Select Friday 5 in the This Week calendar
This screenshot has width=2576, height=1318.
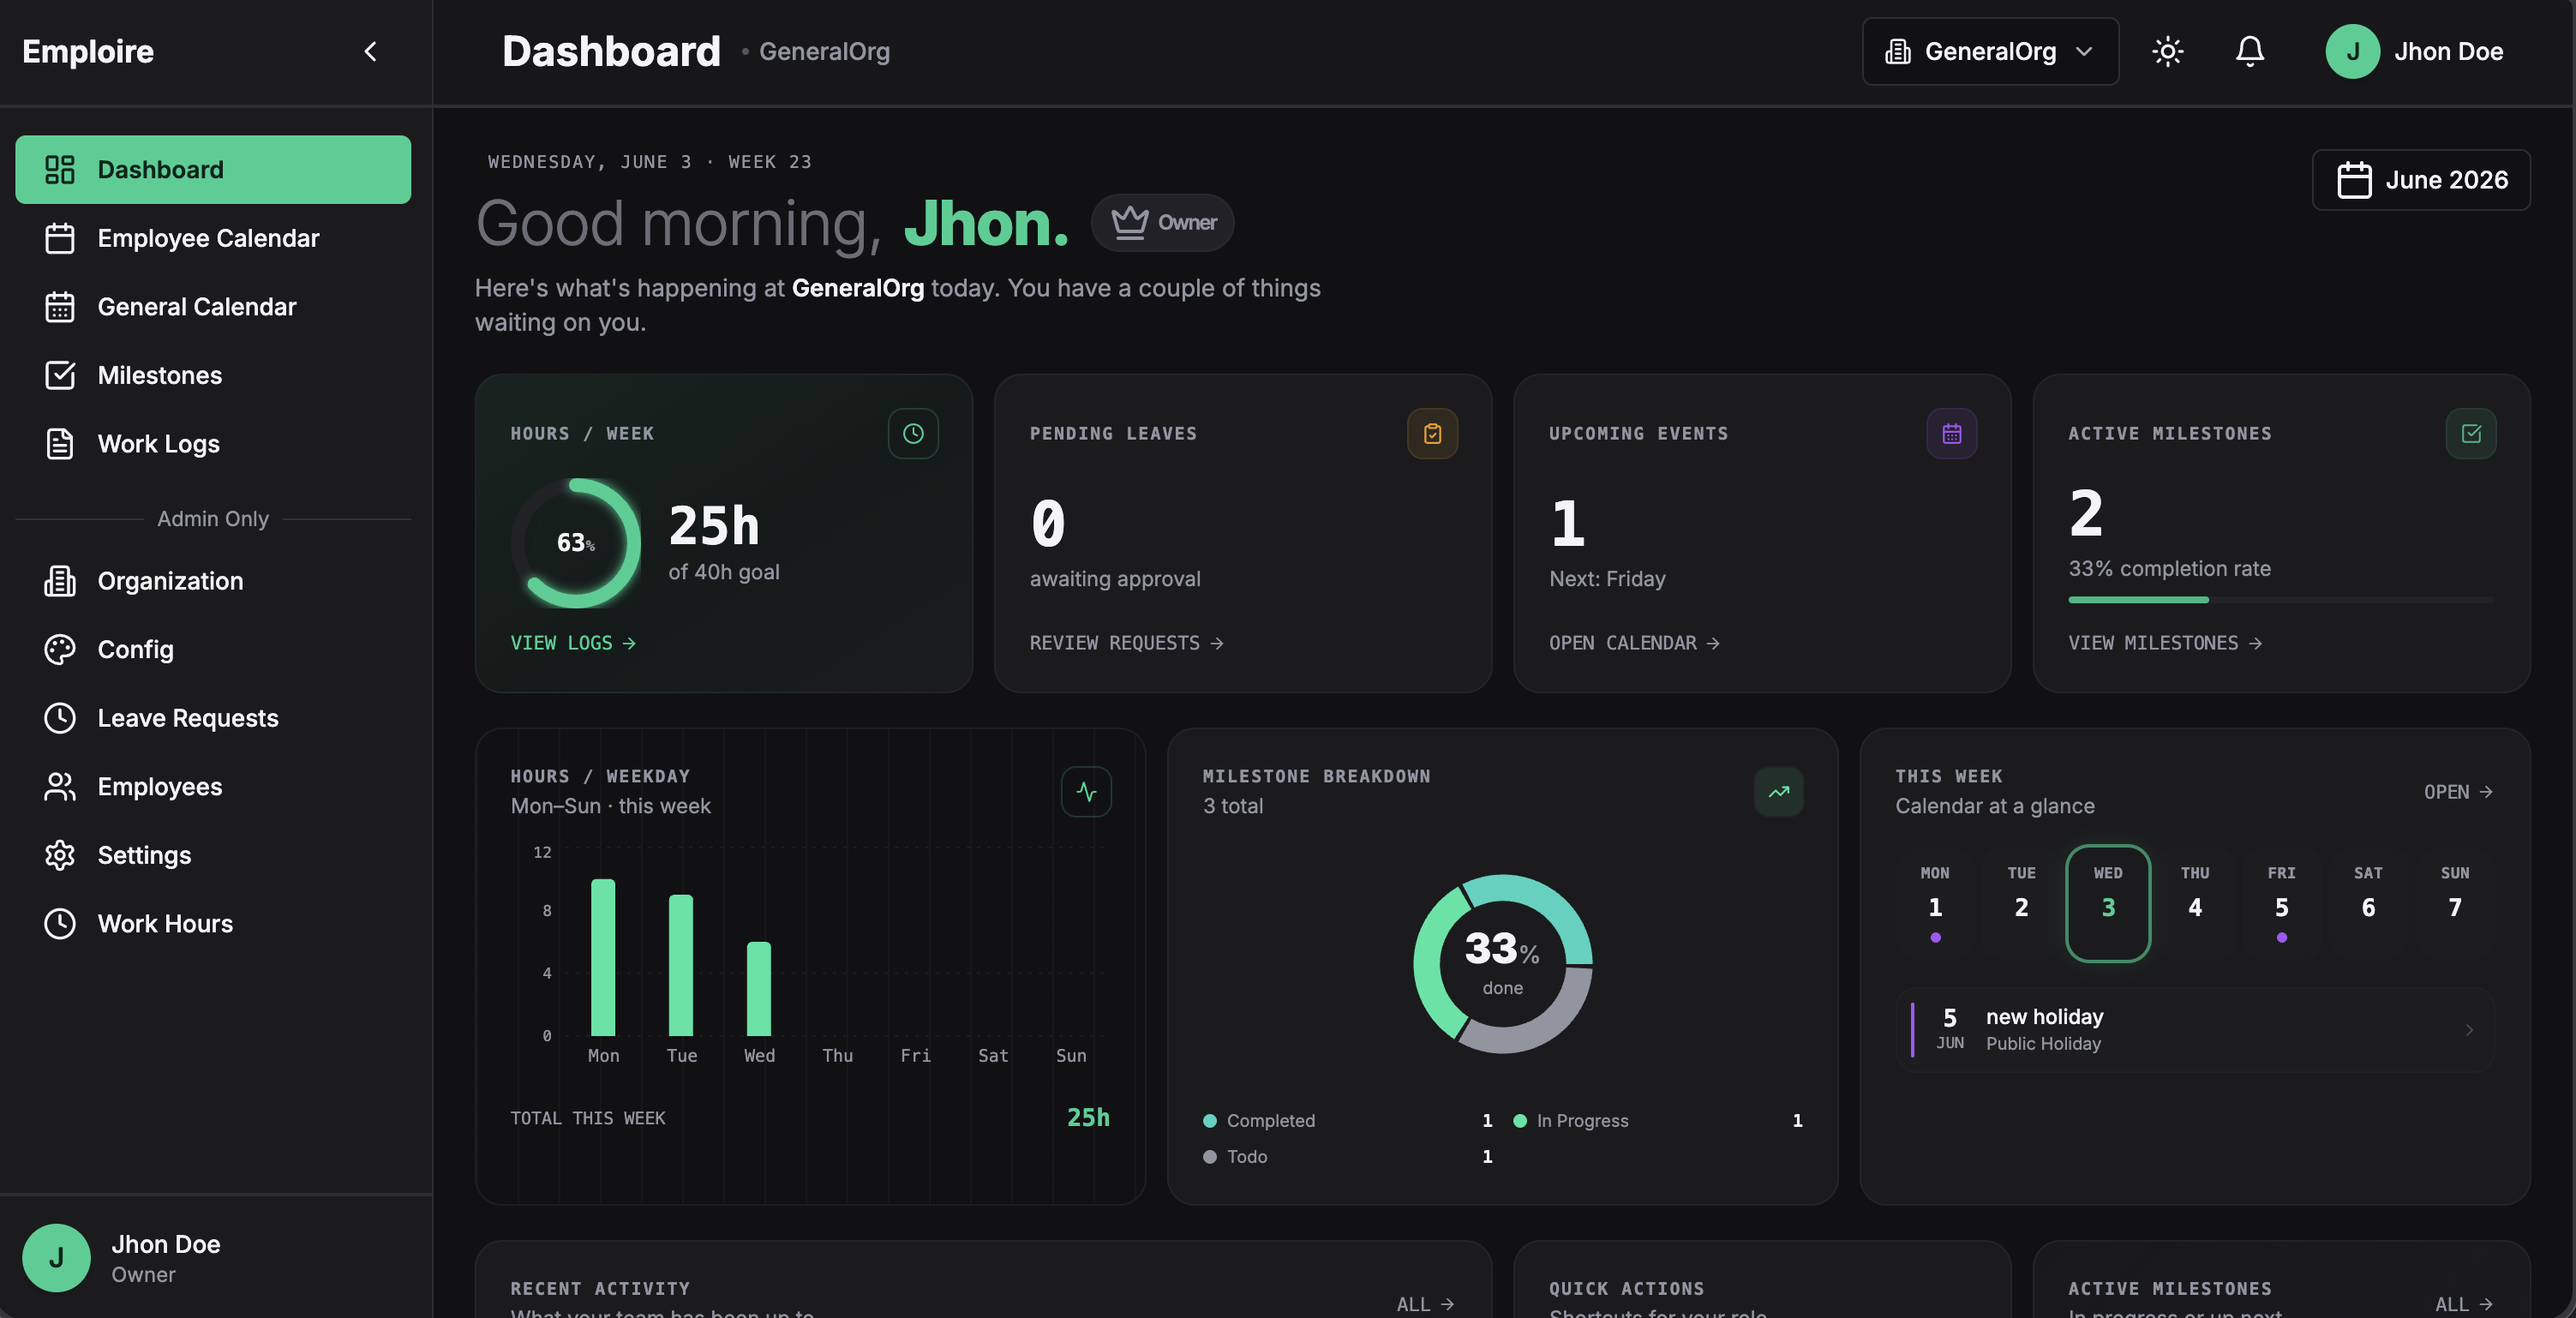pos(2281,904)
